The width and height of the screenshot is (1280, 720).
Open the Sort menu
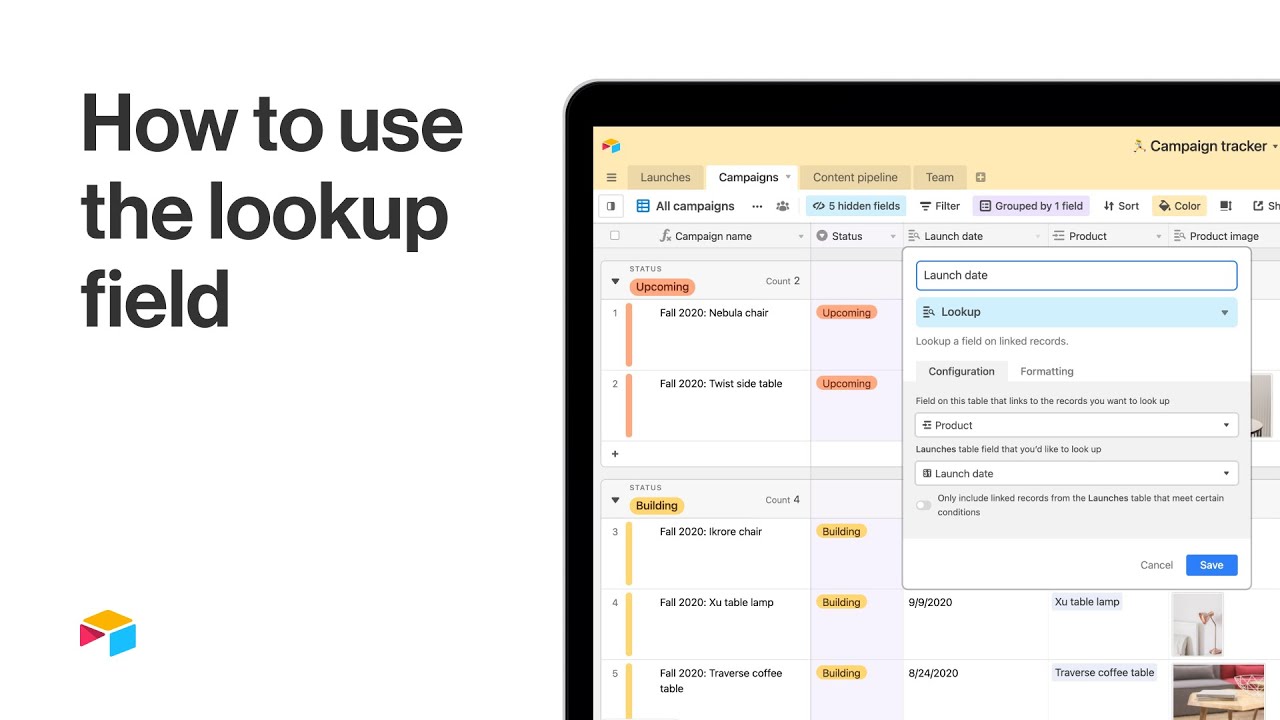(x=1121, y=206)
